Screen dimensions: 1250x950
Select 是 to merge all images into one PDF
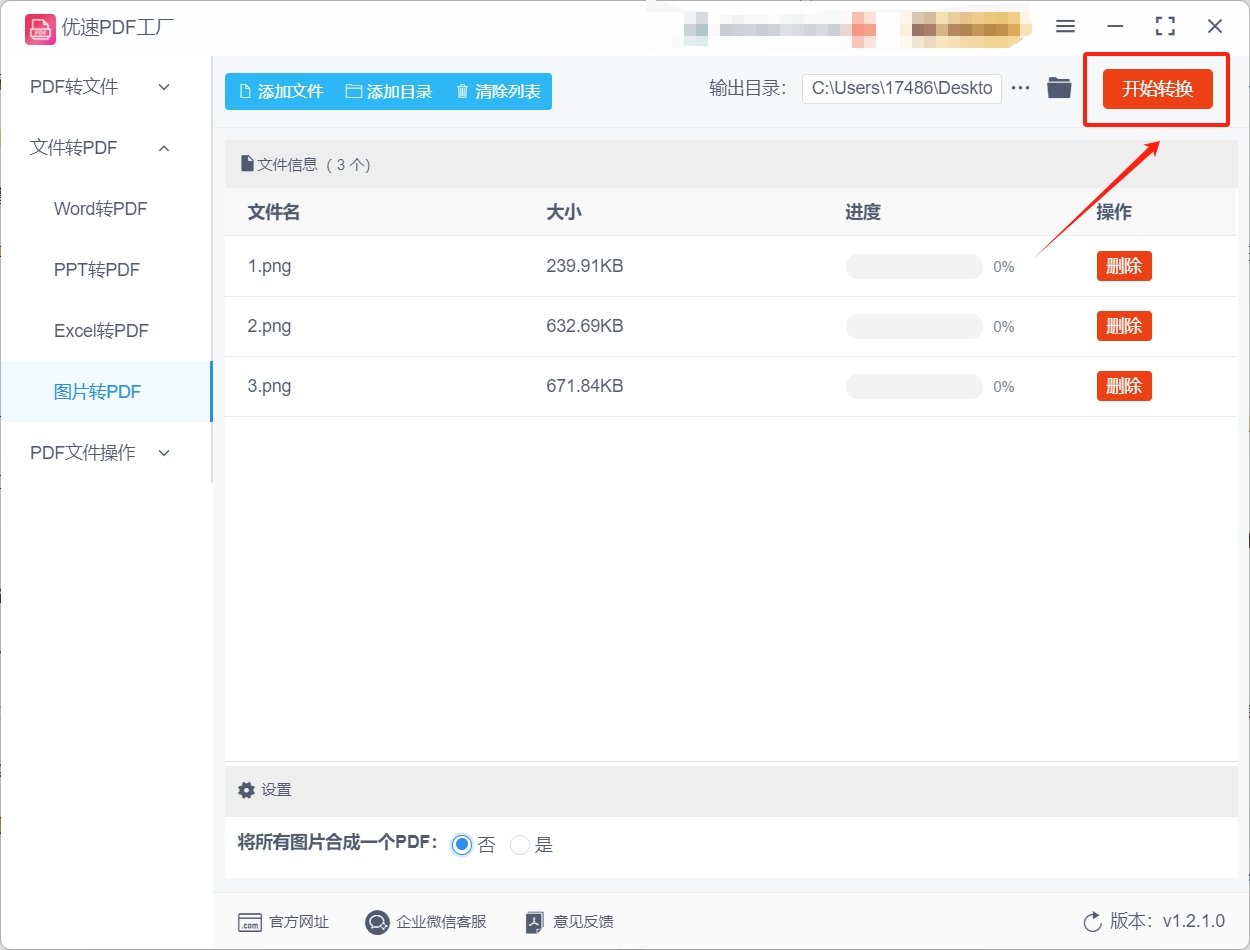(519, 844)
